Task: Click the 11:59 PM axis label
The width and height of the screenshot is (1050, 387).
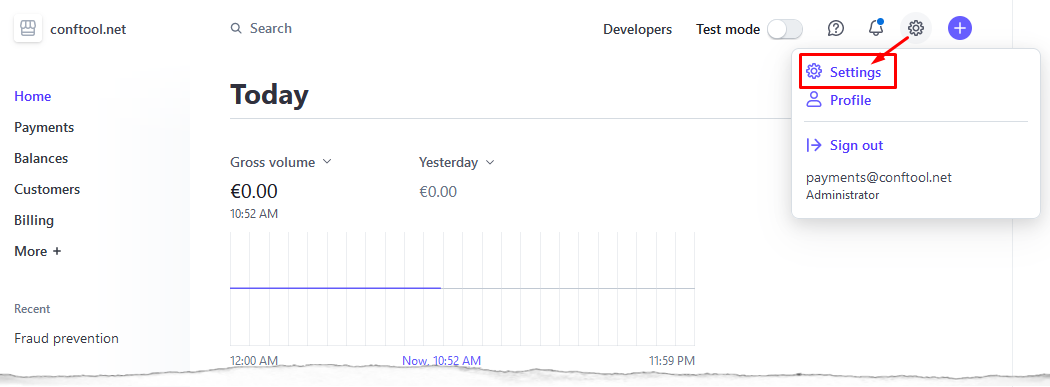Action: pyautogui.click(x=672, y=360)
